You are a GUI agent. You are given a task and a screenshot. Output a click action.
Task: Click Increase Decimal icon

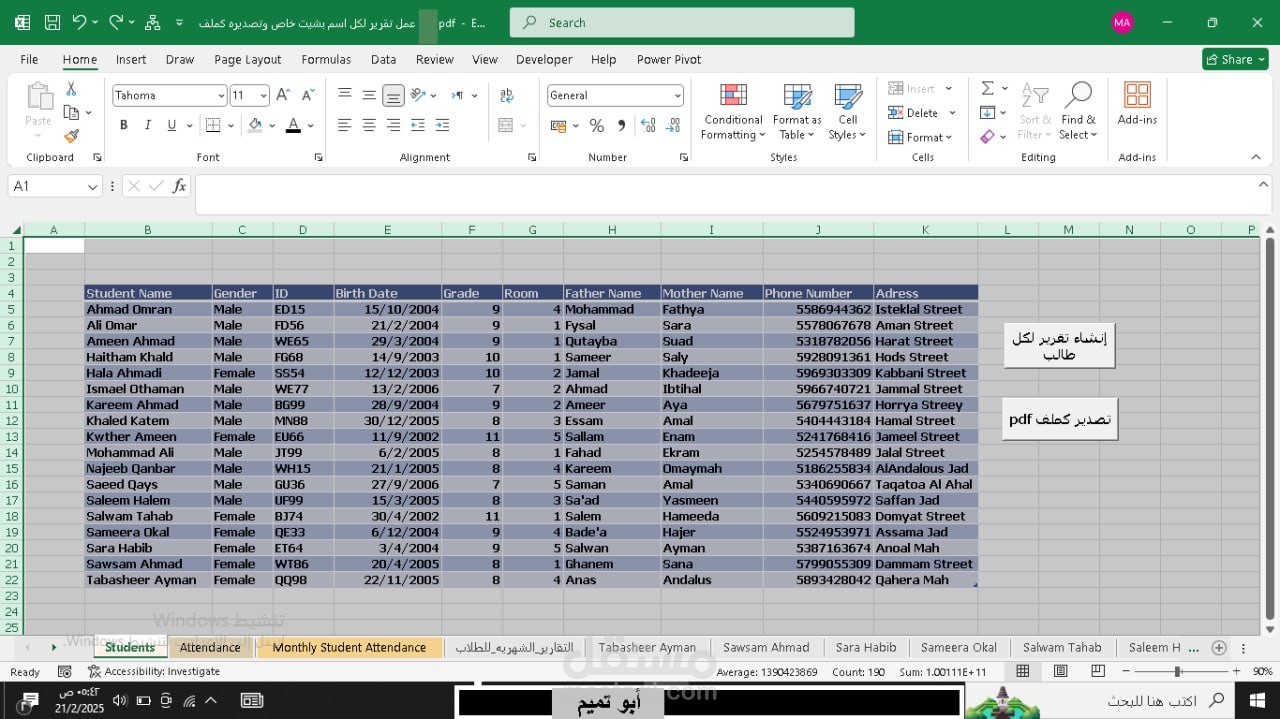[x=649, y=125]
